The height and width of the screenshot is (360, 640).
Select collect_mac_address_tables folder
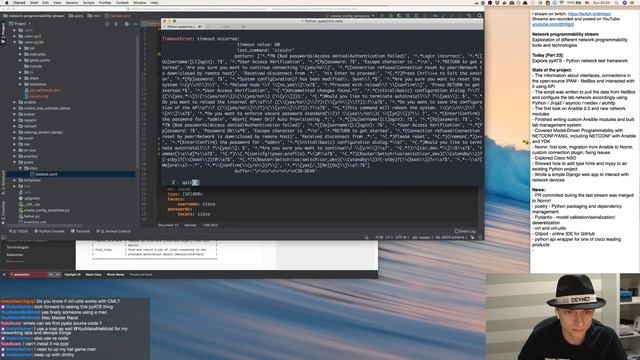click(44, 108)
